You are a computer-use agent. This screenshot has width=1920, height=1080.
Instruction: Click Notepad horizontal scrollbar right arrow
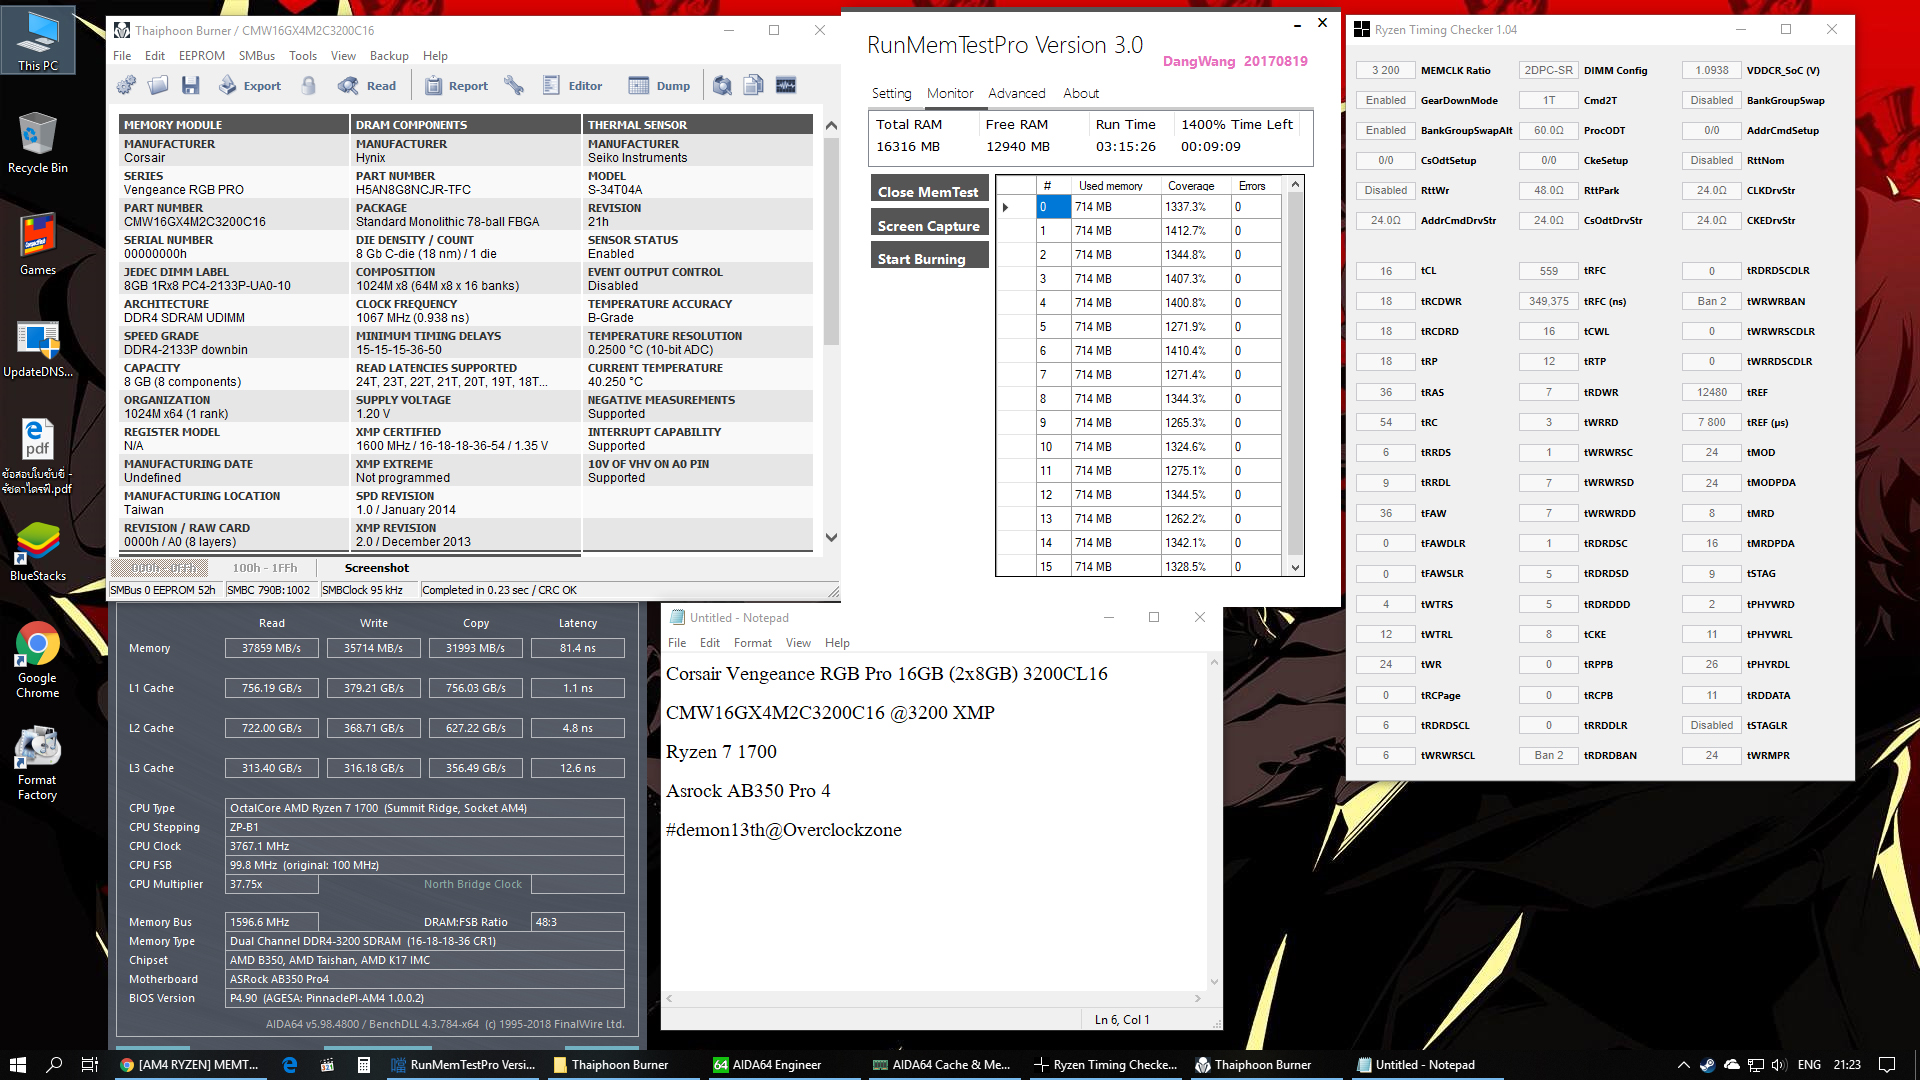1198,998
